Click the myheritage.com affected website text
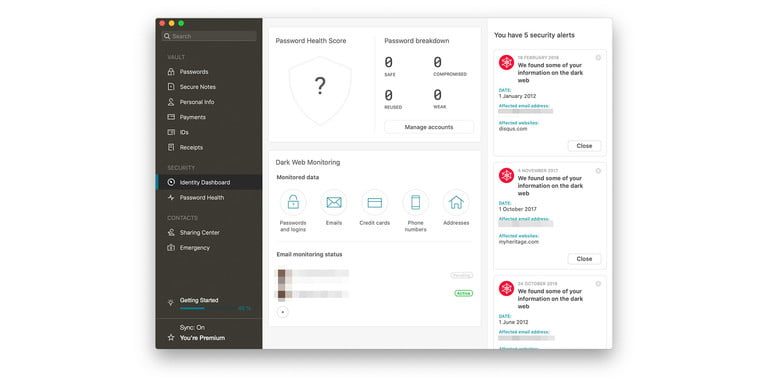The image size is (768, 384). [518, 242]
